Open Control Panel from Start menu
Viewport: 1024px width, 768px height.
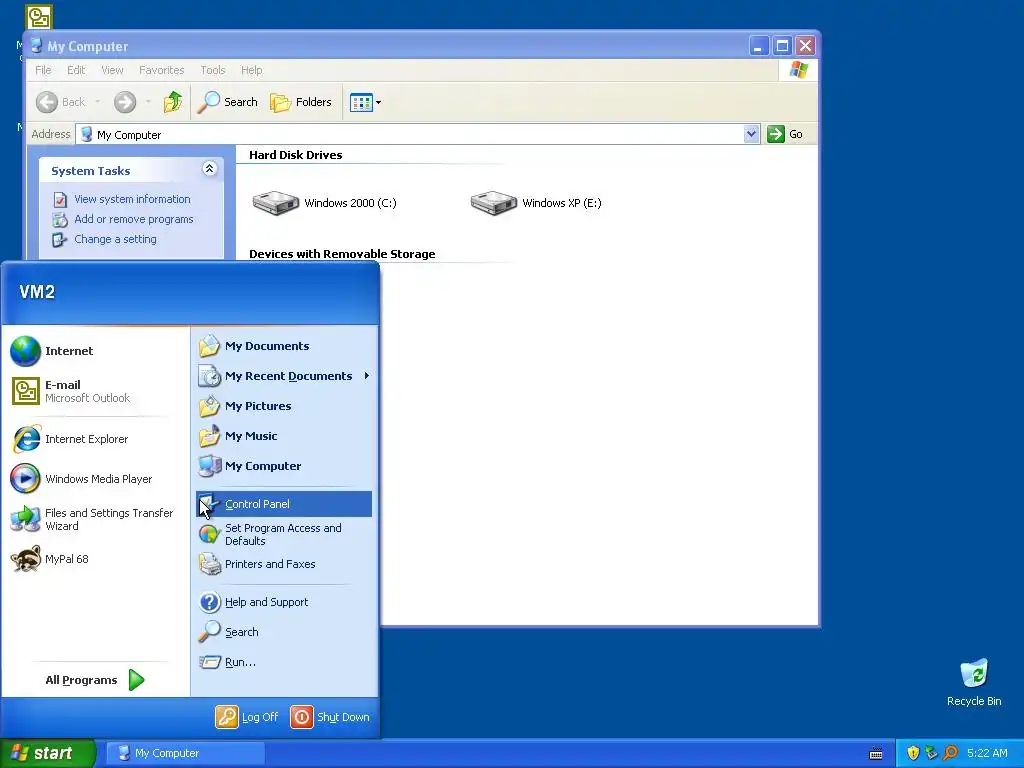click(283, 504)
